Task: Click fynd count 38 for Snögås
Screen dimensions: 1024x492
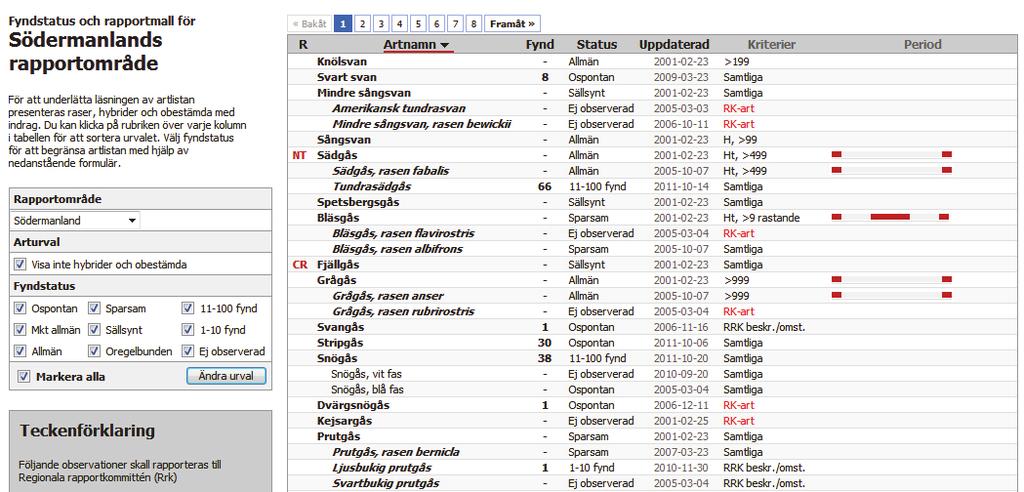Action: tap(545, 359)
